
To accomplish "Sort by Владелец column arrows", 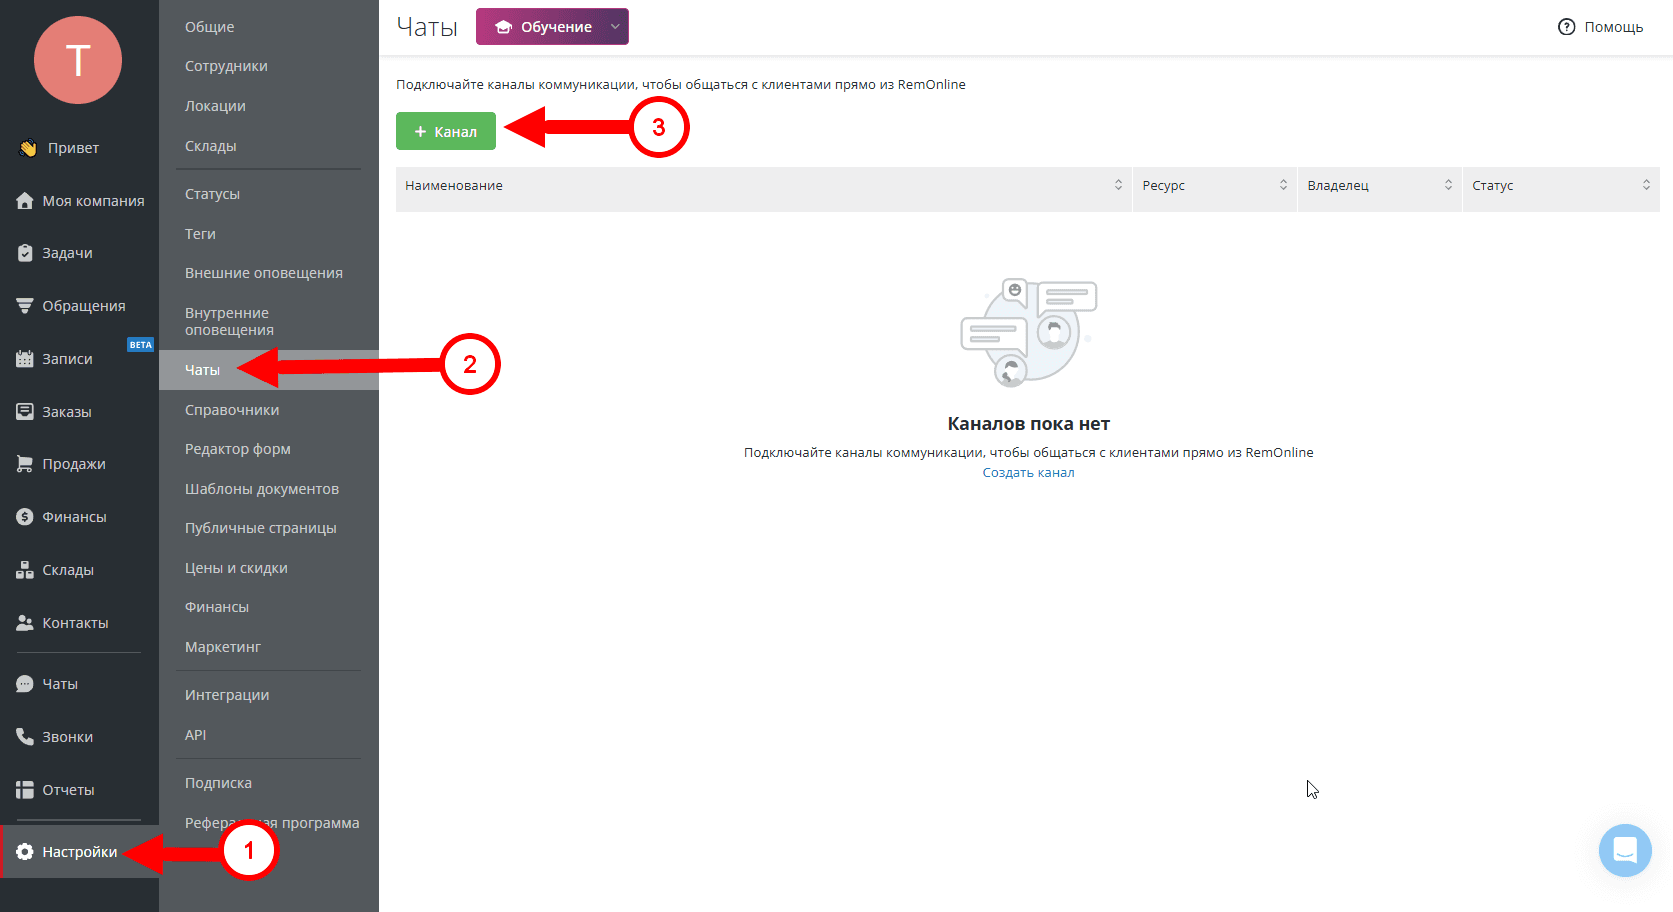I will point(1448,185).
